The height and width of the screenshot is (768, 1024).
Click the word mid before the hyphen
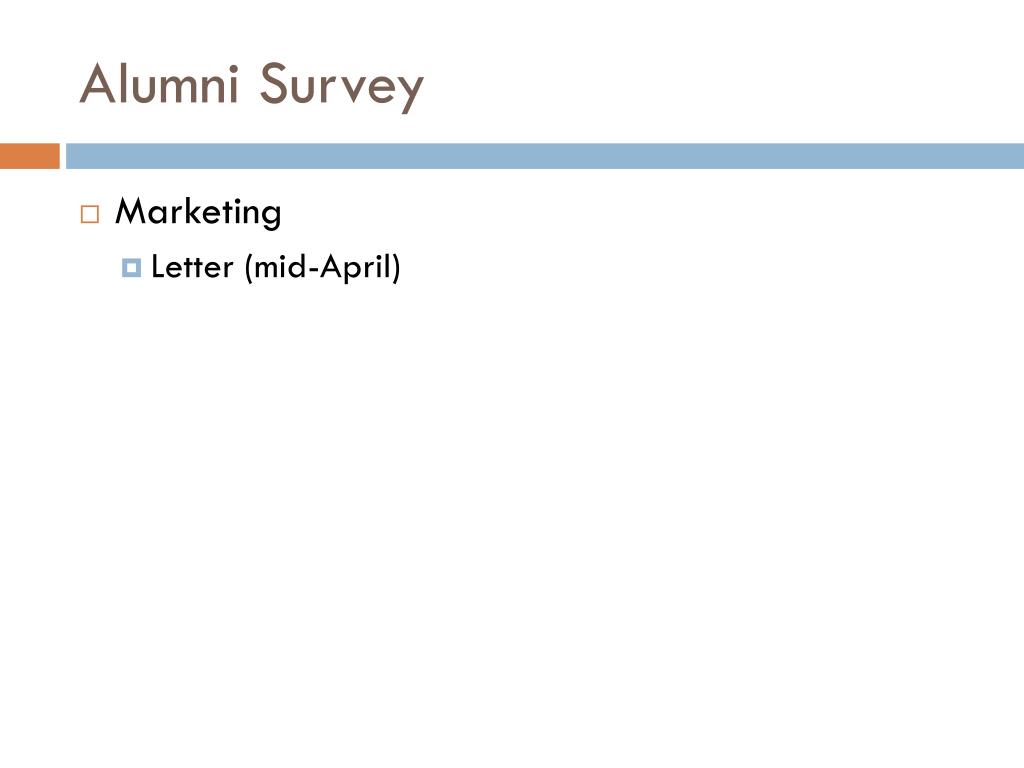pos(280,267)
